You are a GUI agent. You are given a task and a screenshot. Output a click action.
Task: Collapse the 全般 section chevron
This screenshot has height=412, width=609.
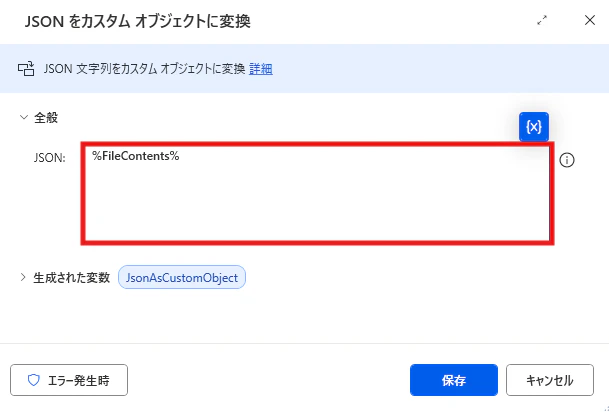[24, 117]
